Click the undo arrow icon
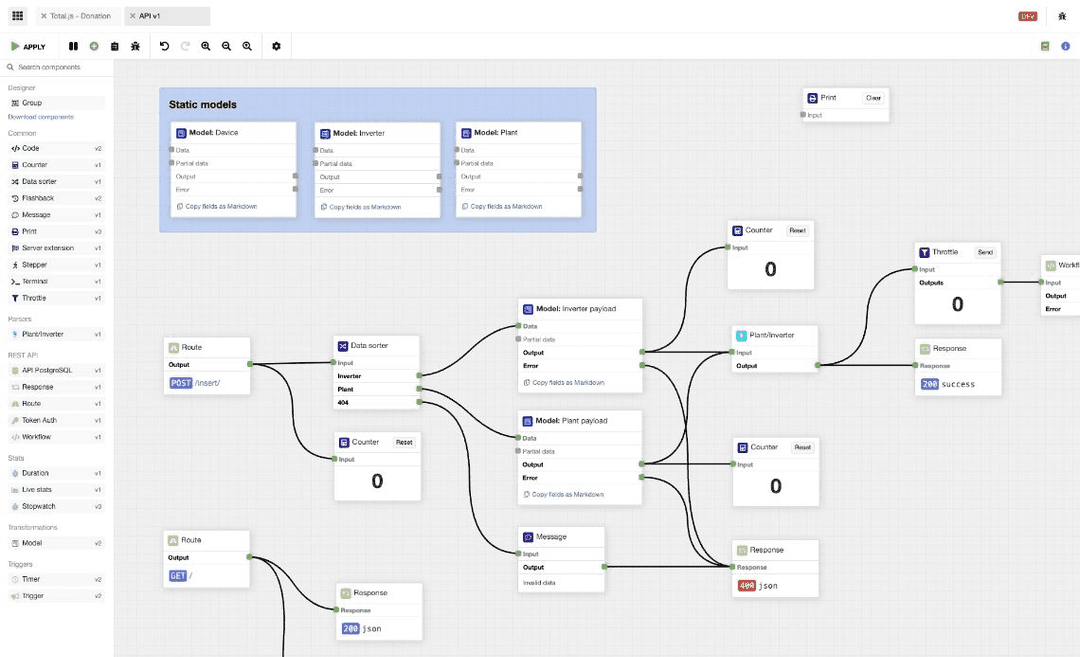This screenshot has width=1080, height=657. [164, 46]
